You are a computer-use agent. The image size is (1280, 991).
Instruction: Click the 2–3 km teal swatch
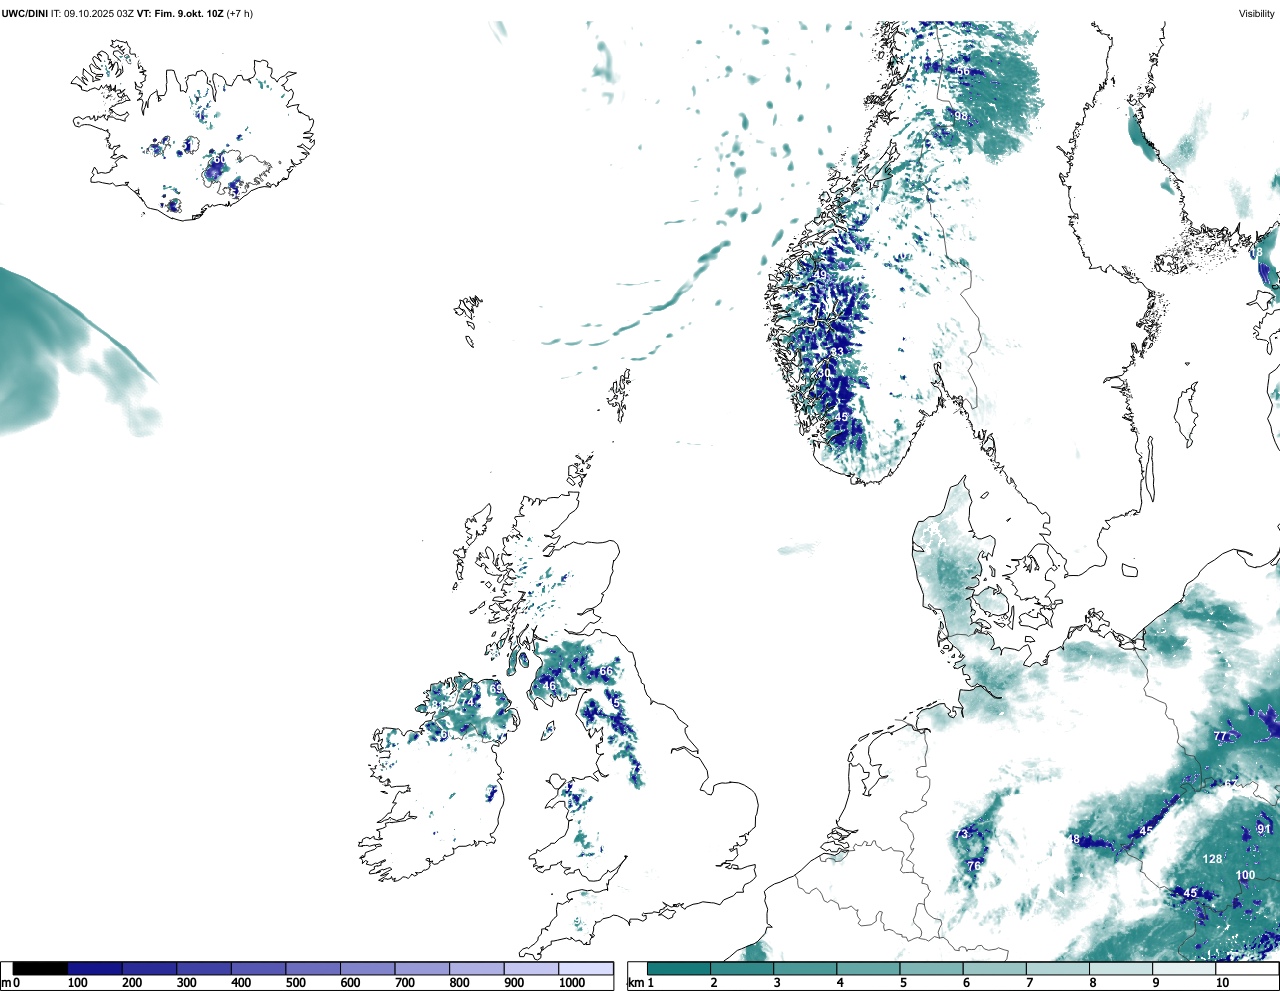(742, 968)
